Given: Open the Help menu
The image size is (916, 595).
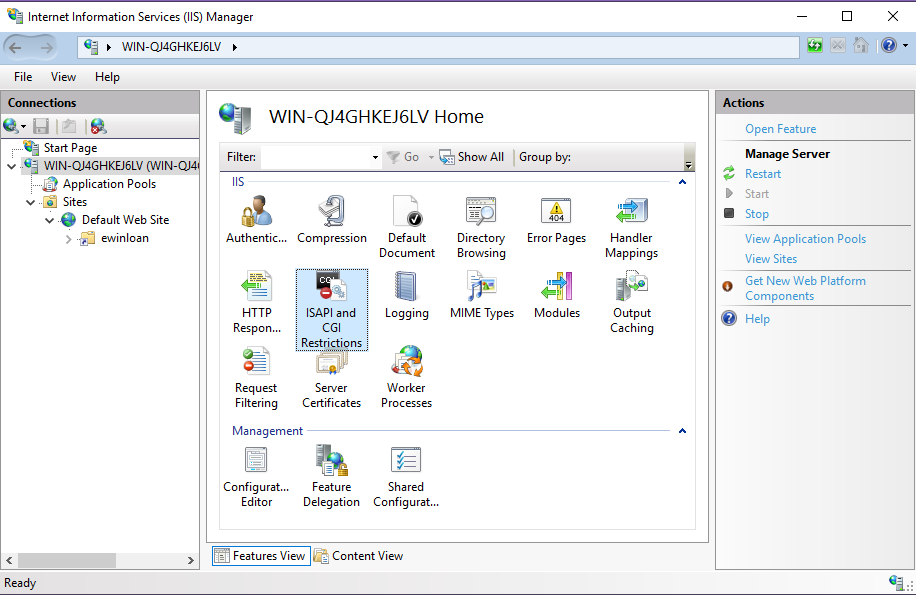Looking at the screenshot, I should 107,76.
